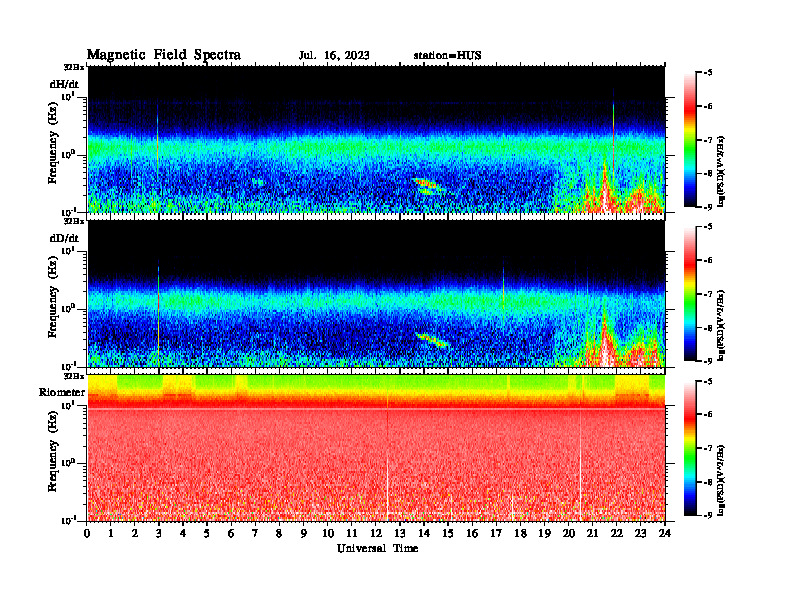The image size is (792, 612).
Task: Click the hour 0 tick label
Action: point(87,533)
